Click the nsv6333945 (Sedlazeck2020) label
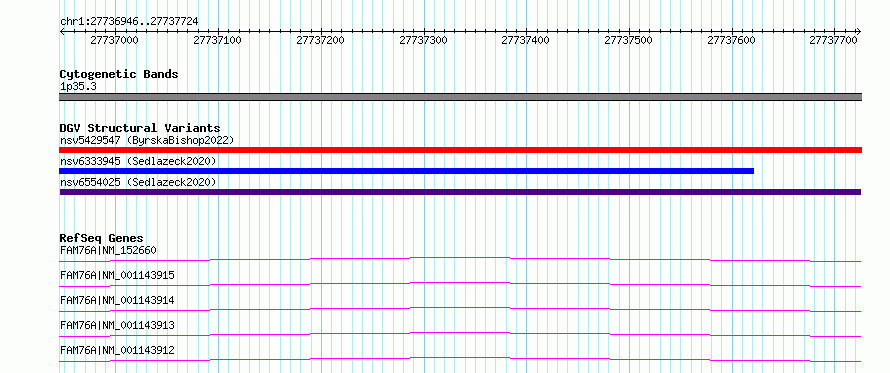Viewport: 890px width, 373px height. point(138,162)
